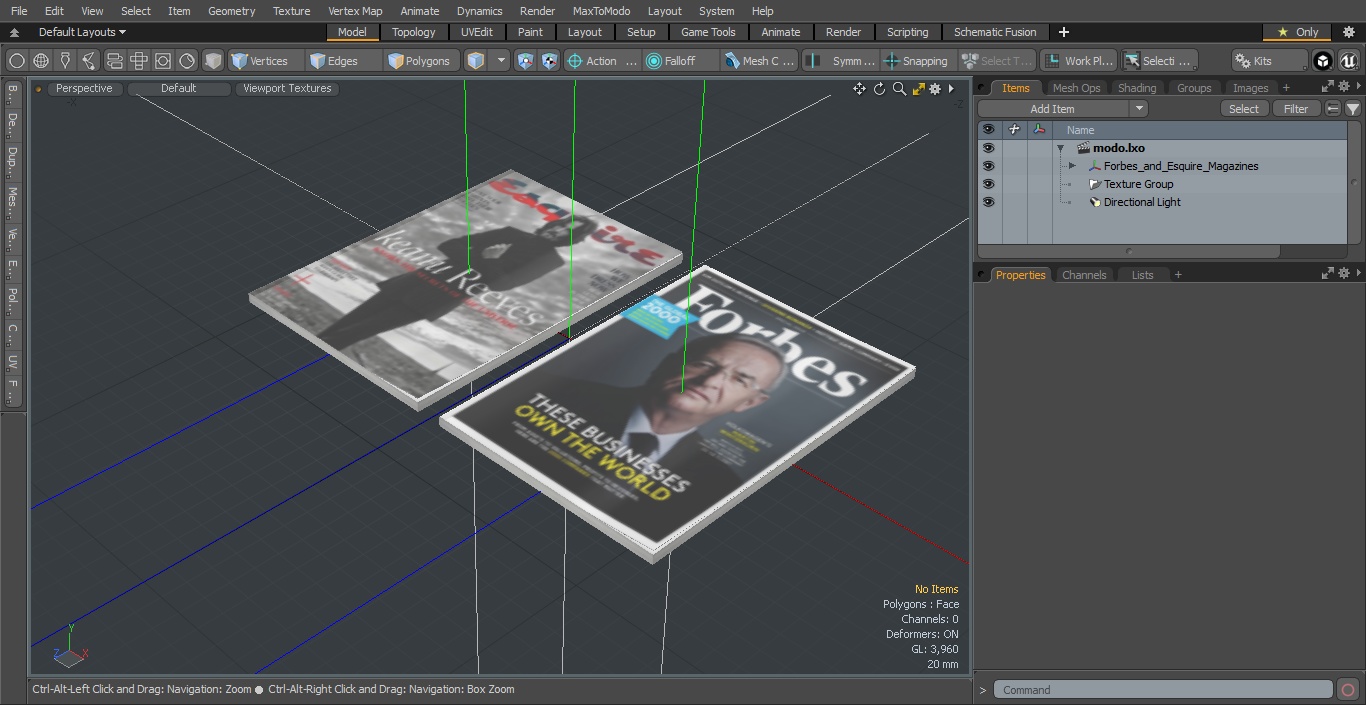This screenshot has width=1366, height=705.
Task: Click into the Command input field
Action: [x=1163, y=690]
